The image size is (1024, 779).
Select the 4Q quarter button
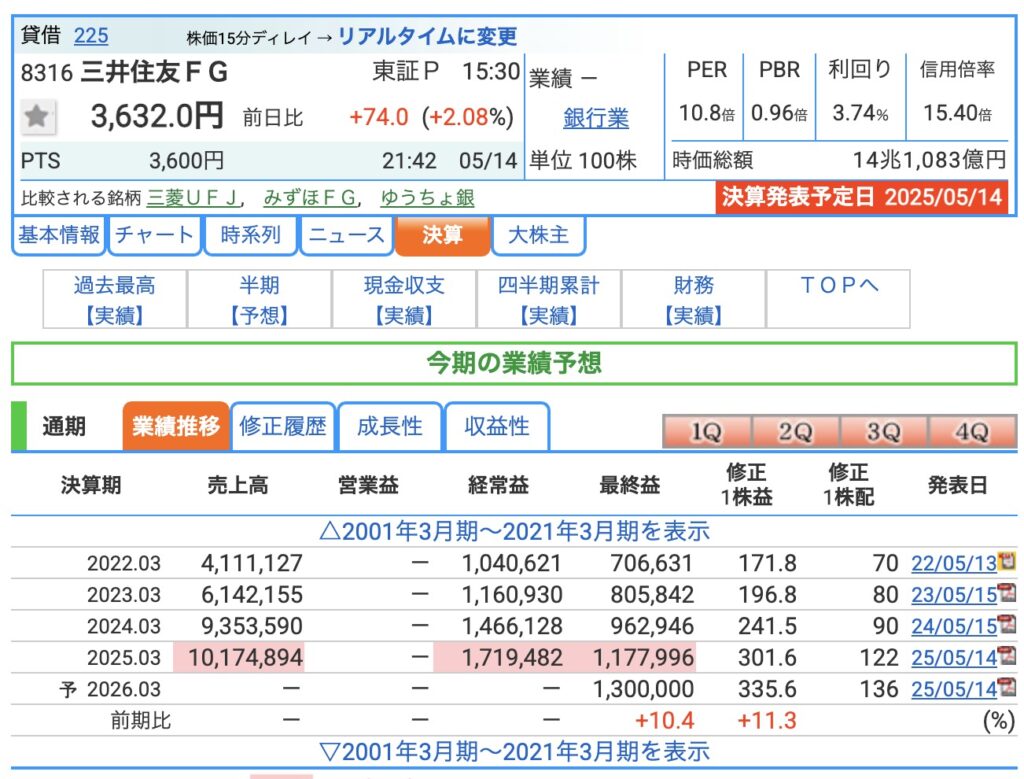point(972,432)
